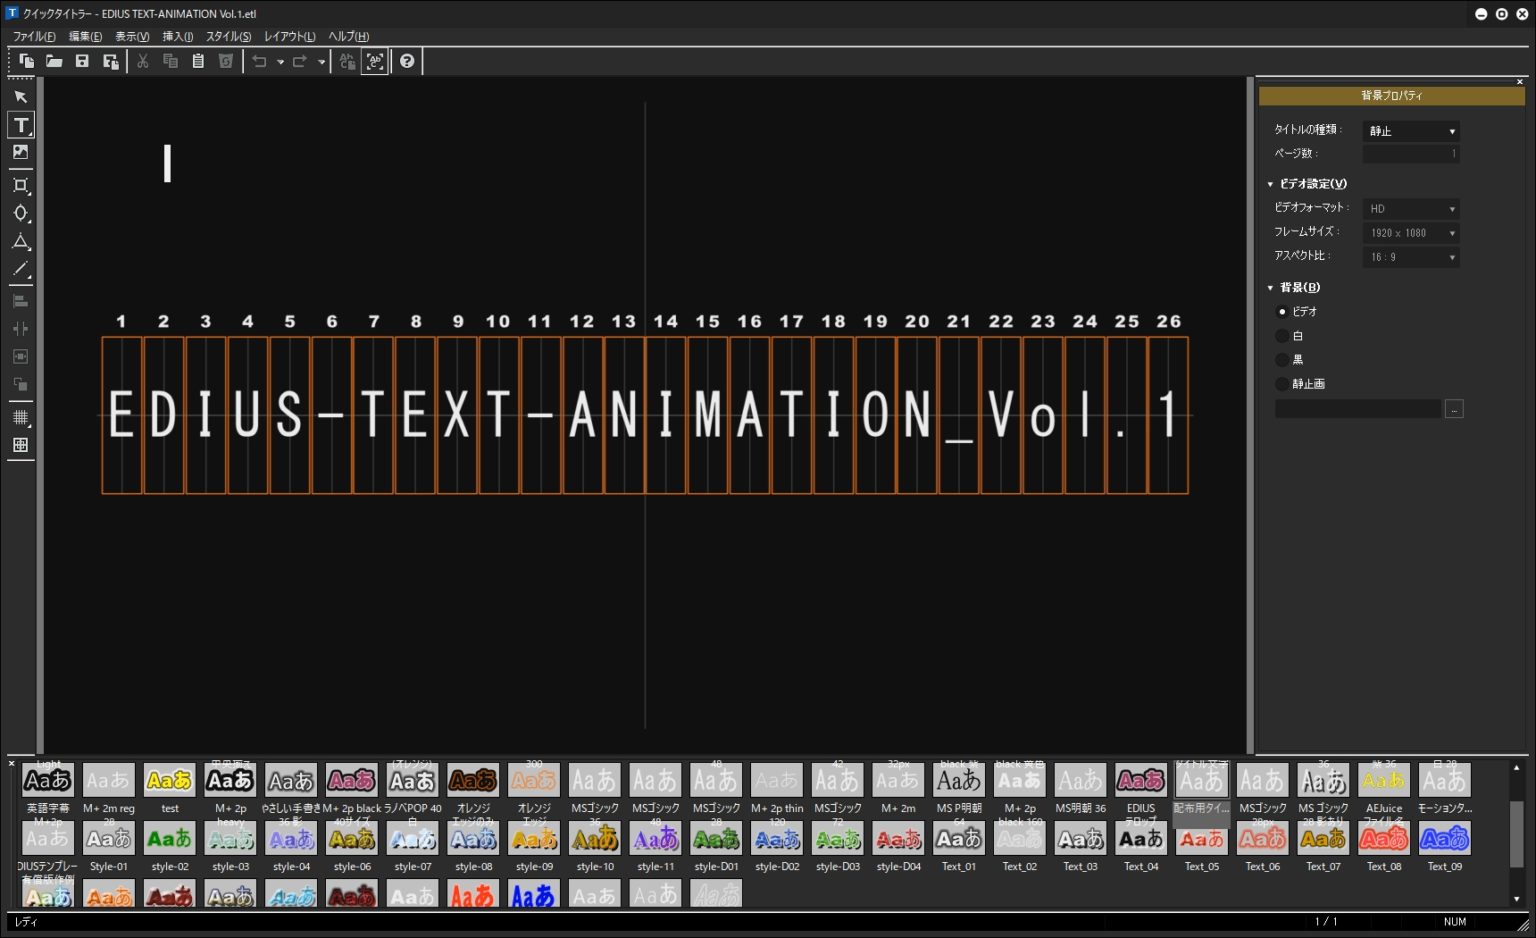Collapse the ビデオ設定(V) section
Screen dimensions: 1536x938
click(1270, 184)
